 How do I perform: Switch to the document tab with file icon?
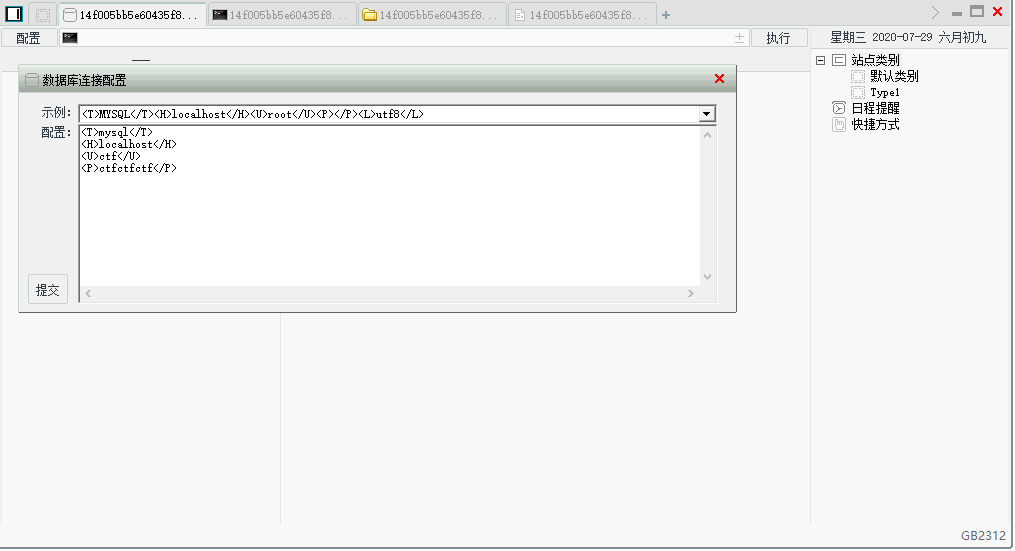581,14
